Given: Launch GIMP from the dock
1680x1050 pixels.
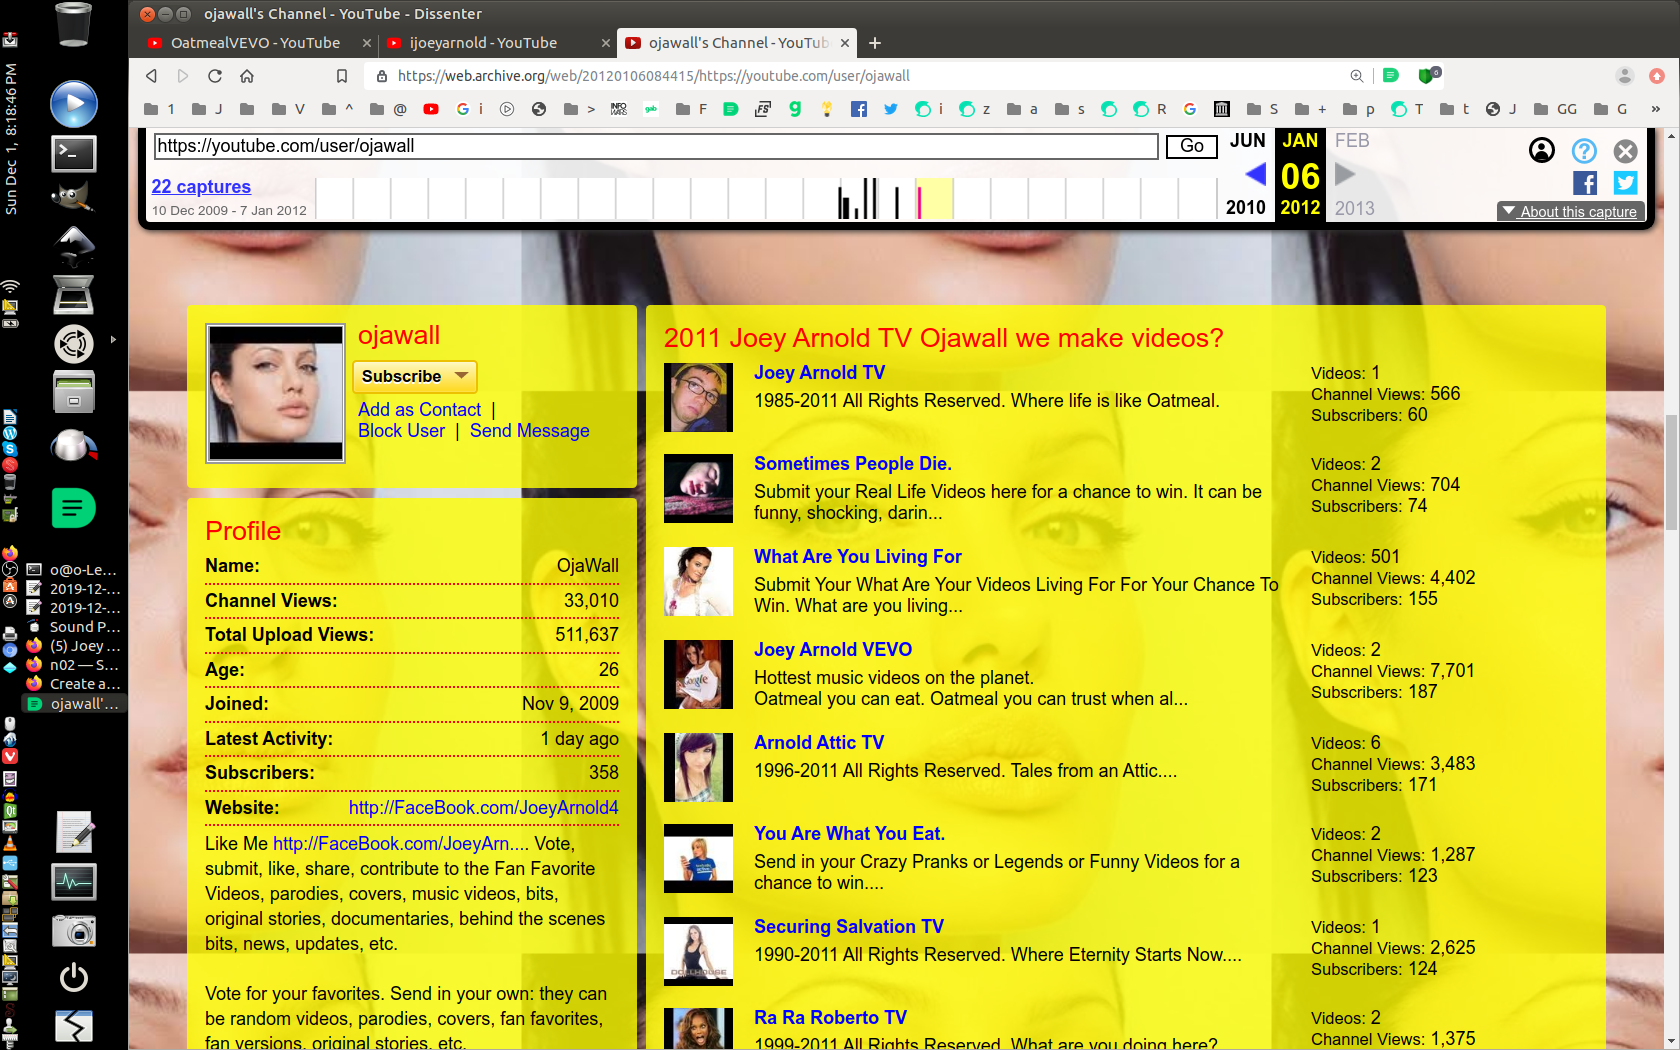Looking at the screenshot, I should pos(74,196).
